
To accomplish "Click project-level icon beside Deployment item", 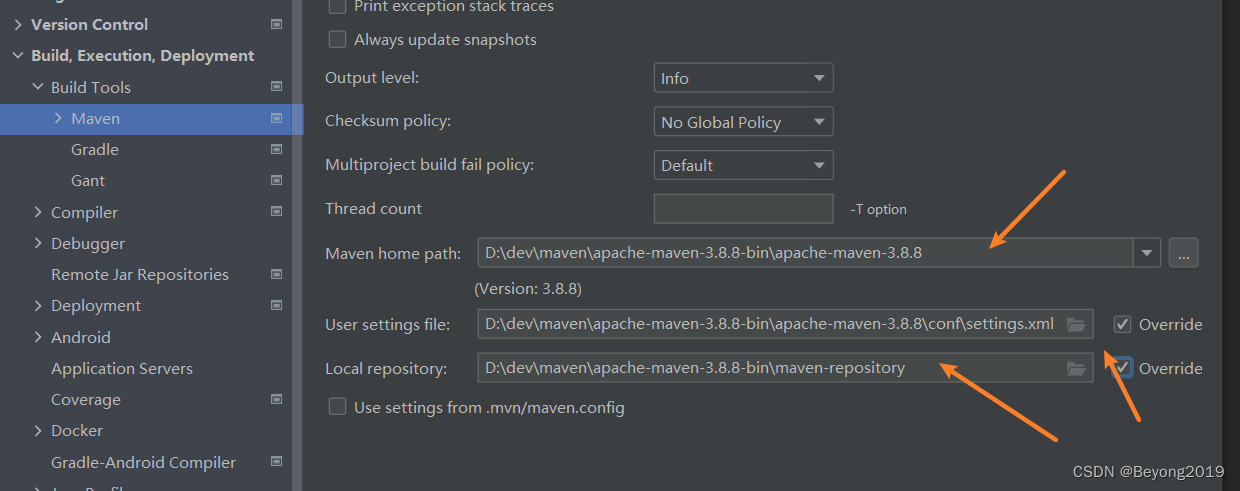I will pos(276,306).
